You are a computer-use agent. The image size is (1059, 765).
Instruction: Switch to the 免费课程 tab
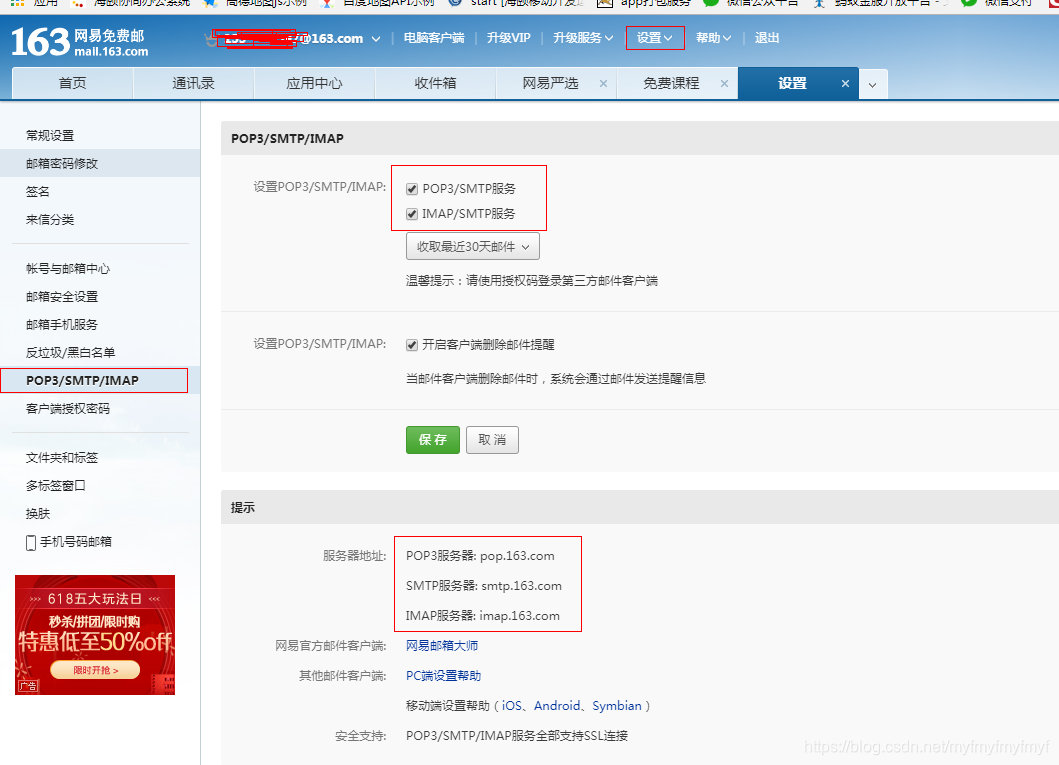pyautogui.click(x=671, y=83)
